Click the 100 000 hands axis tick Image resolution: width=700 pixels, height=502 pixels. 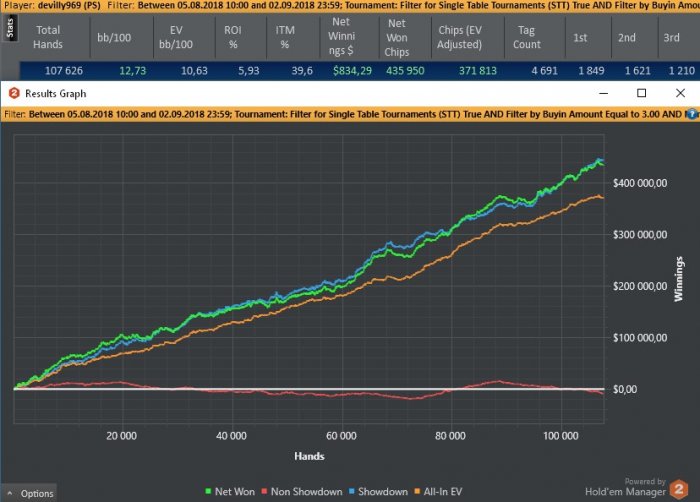[x=561, y=436]
